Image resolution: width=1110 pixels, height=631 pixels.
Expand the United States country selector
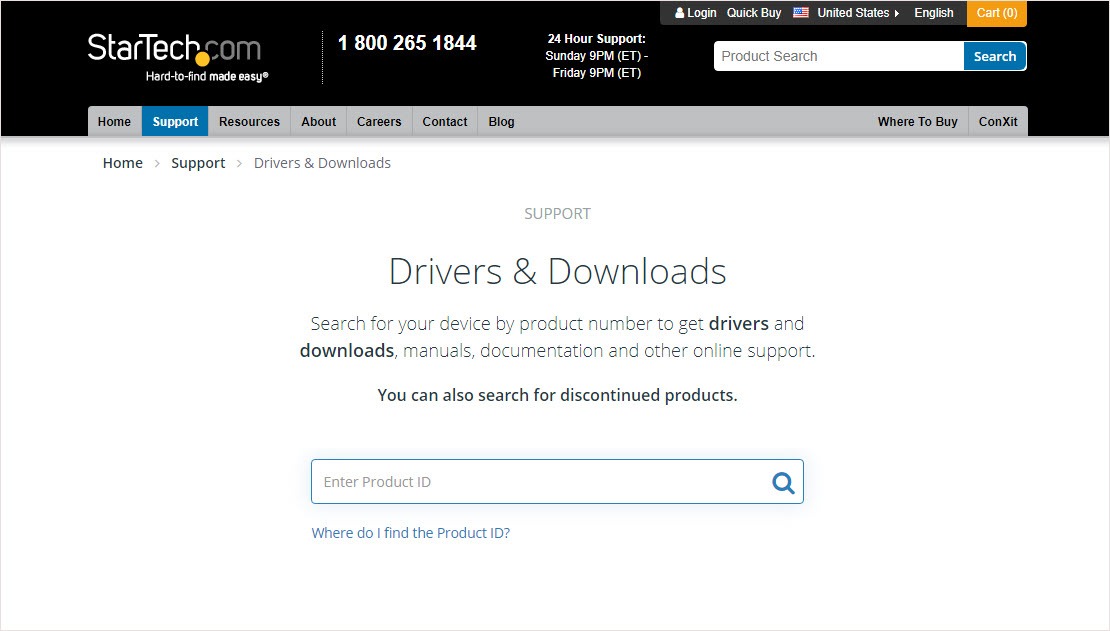coord(855,12)
